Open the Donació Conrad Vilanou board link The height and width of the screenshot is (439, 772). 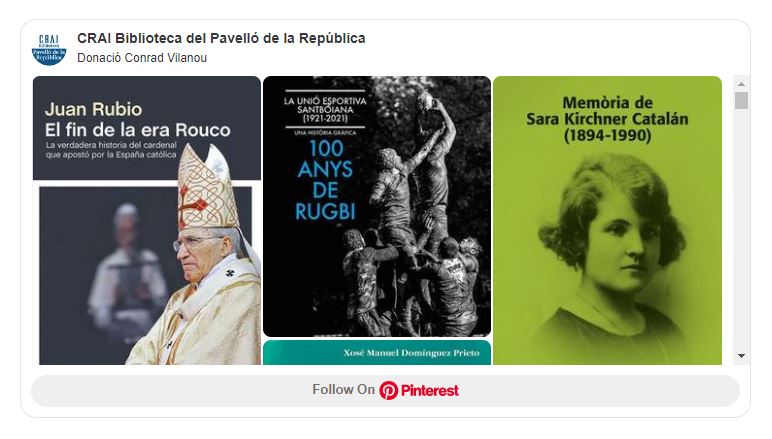[x=142, y=58]
